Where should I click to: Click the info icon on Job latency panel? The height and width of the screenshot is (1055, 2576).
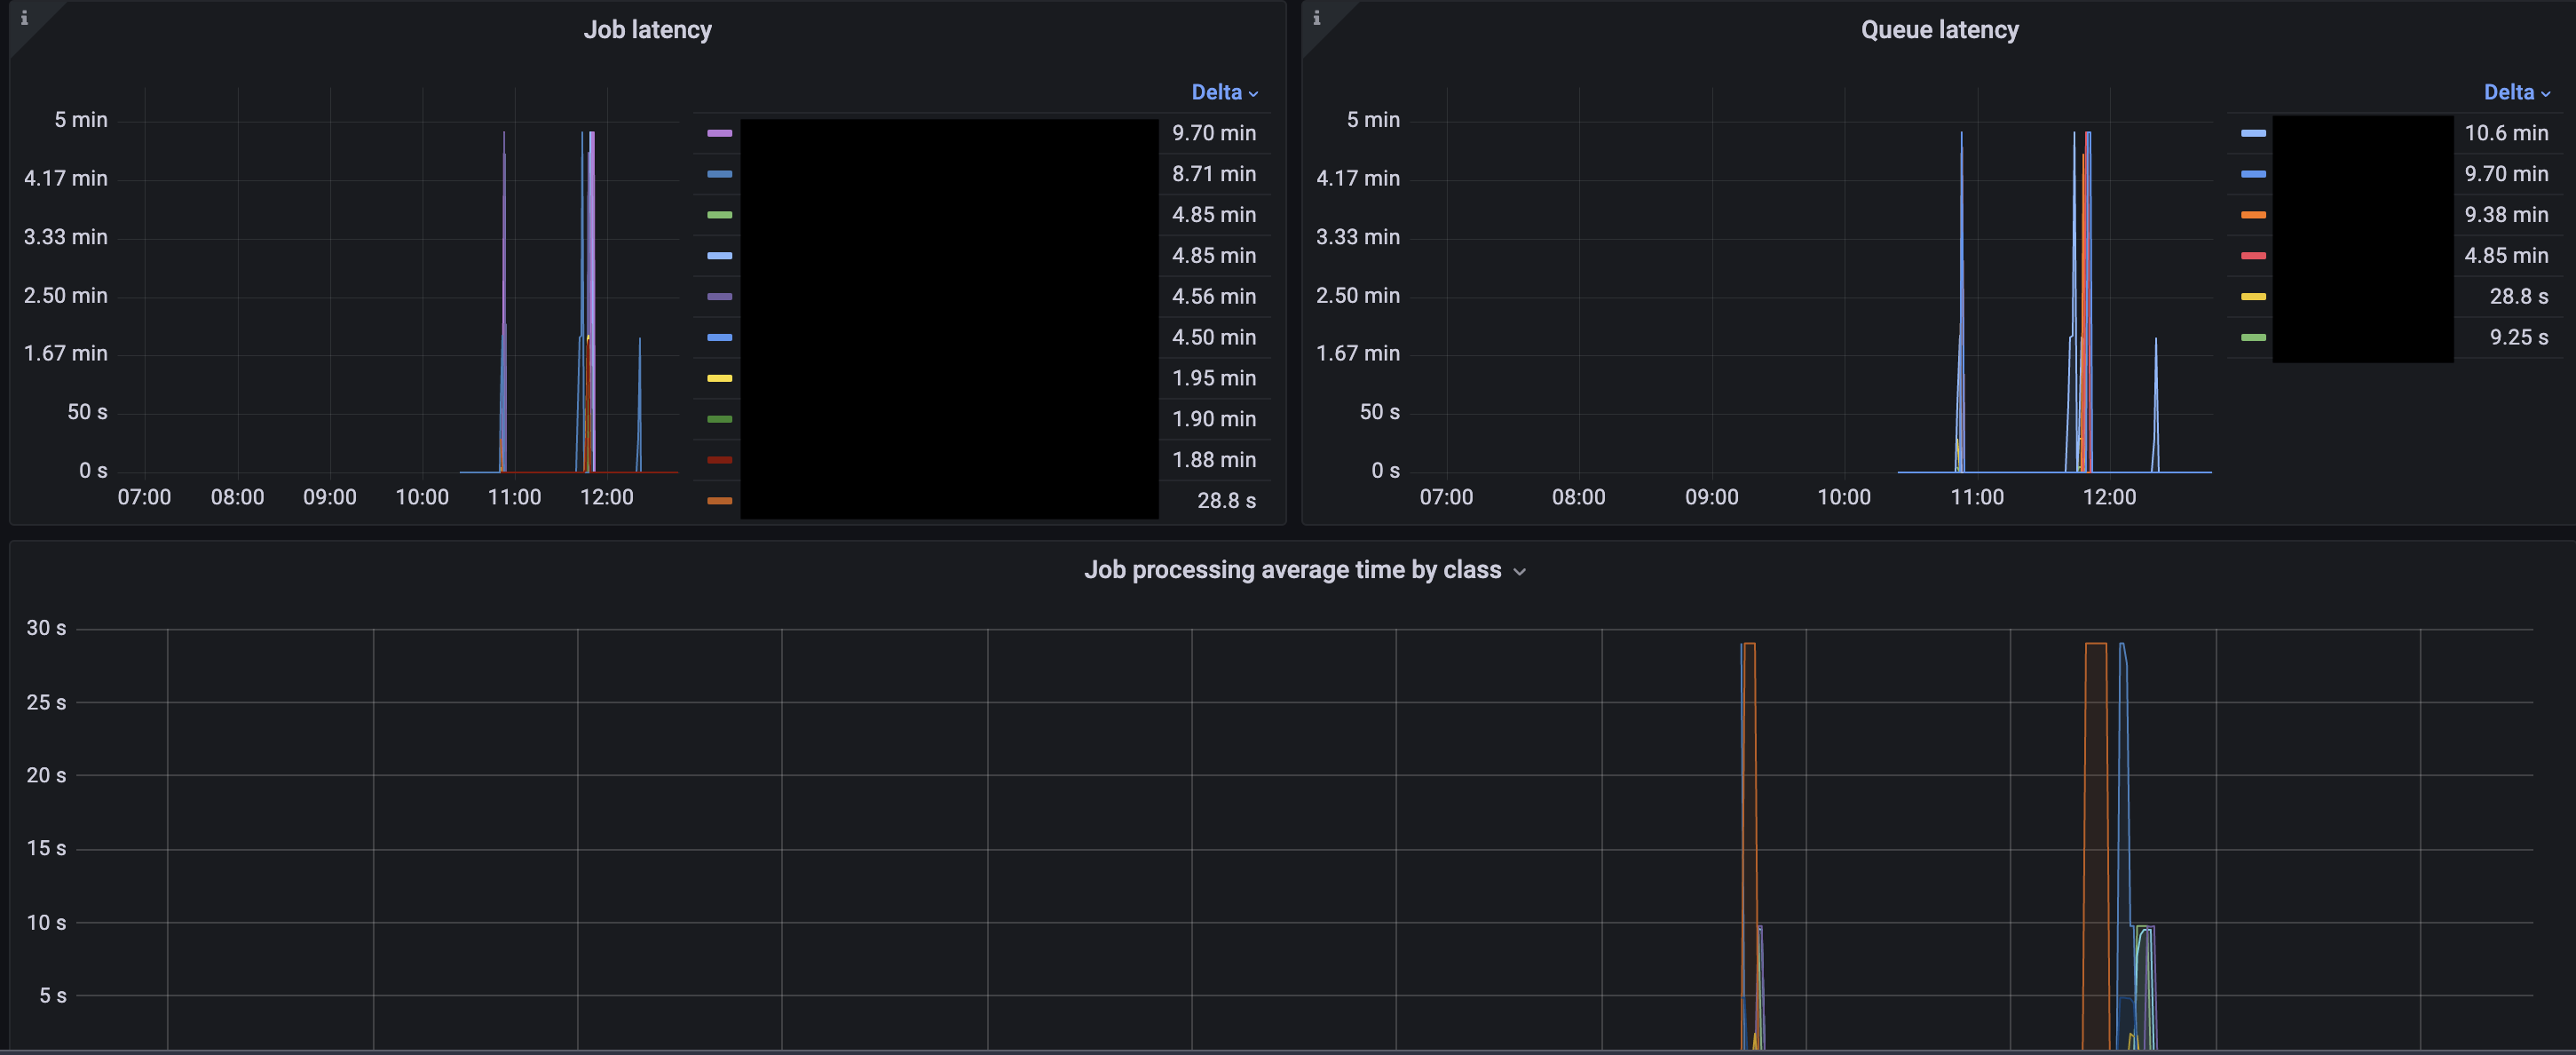[24, 18]
